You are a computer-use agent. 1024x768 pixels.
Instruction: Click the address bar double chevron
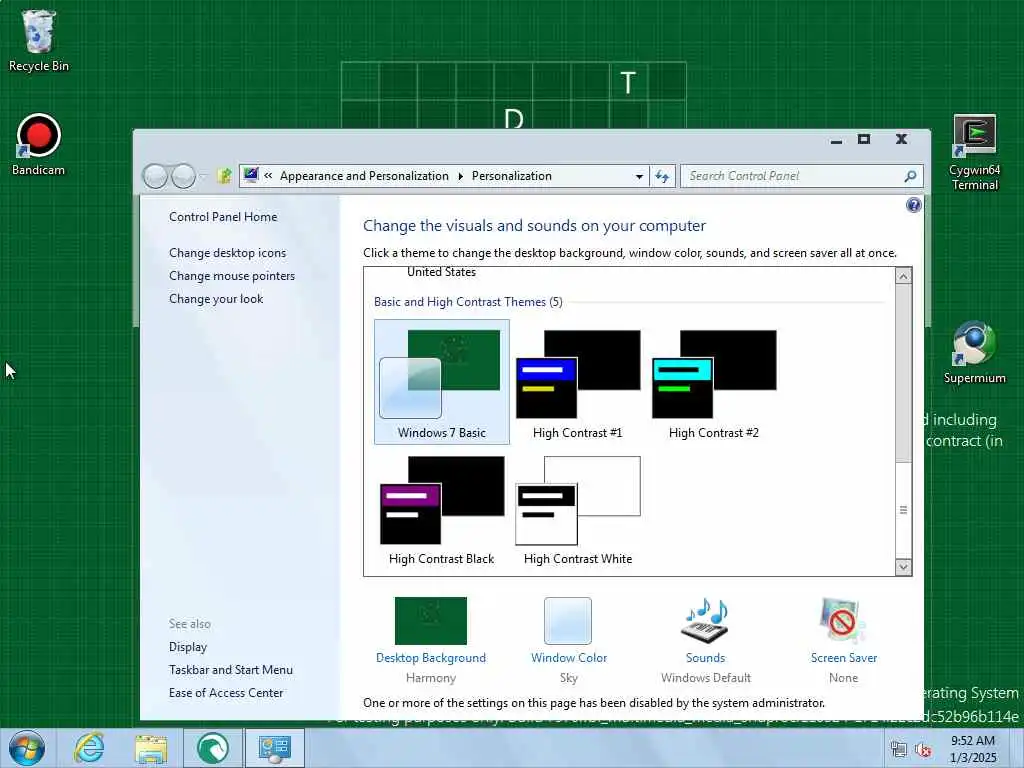click(x=268, y=176)
